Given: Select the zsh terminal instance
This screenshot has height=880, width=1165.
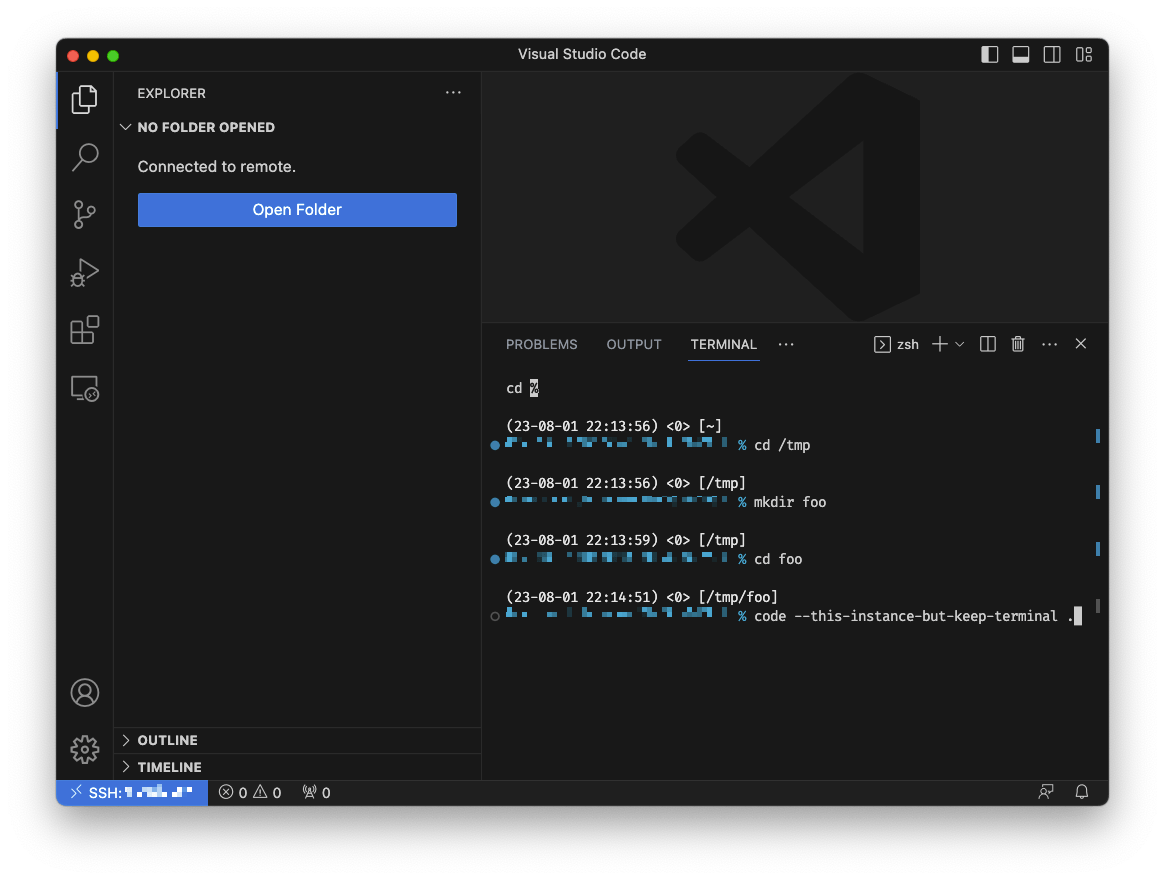Looking at the screenshot, I should pyautogui.click(x=897, y=344).
